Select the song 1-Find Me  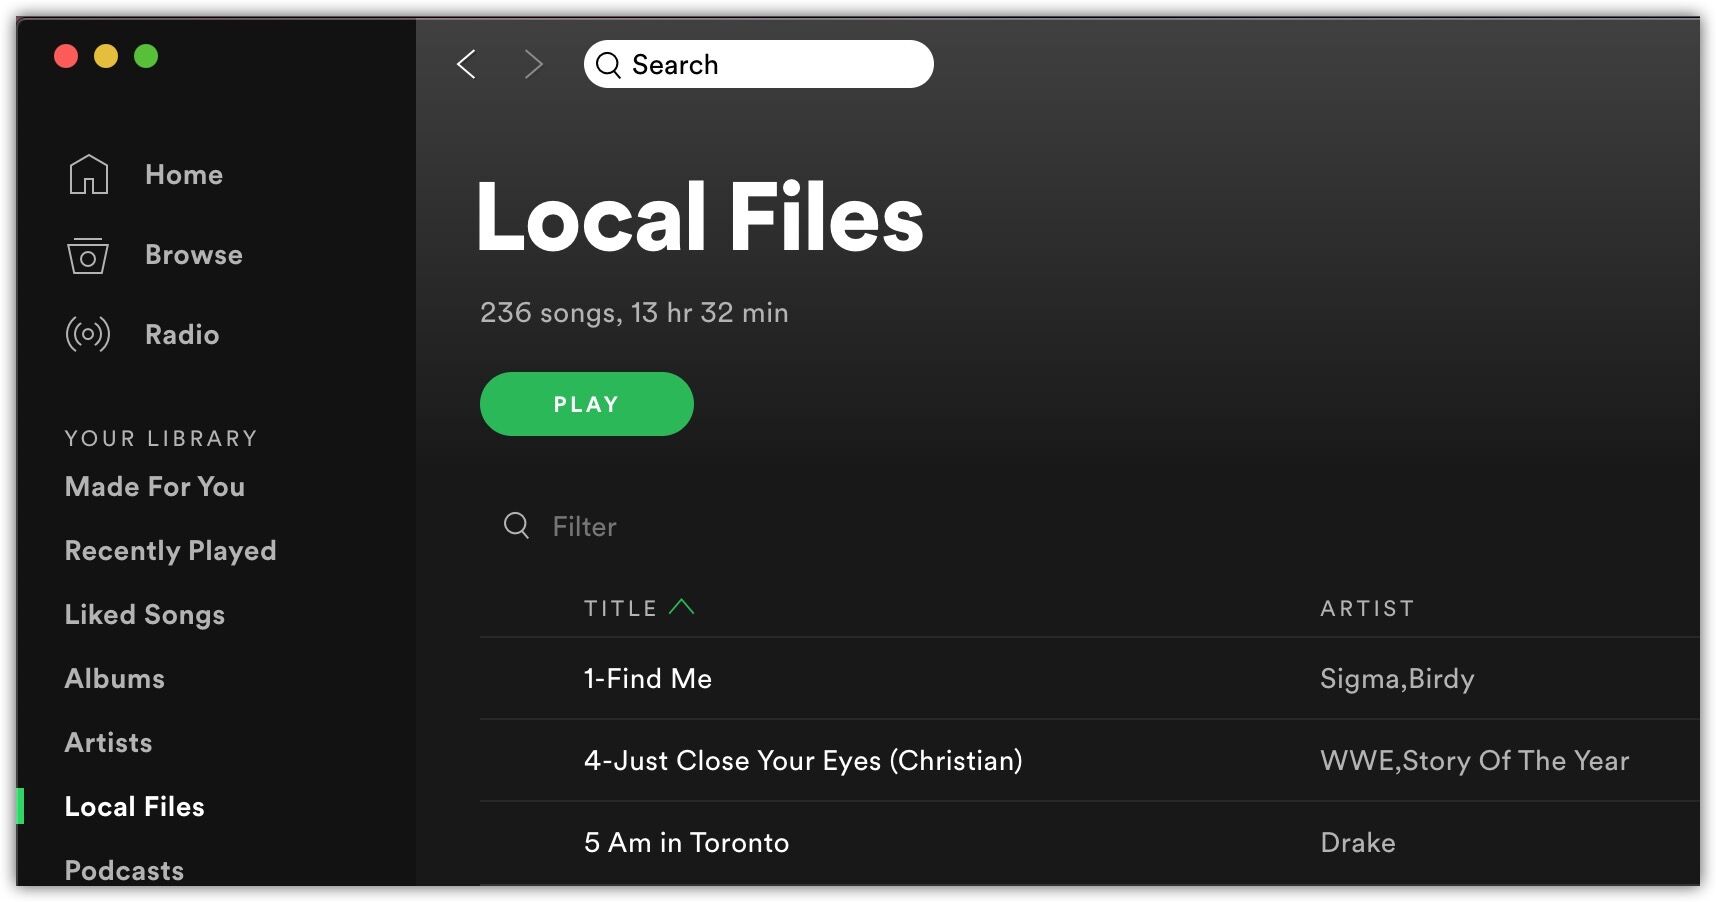pos(648,679)
